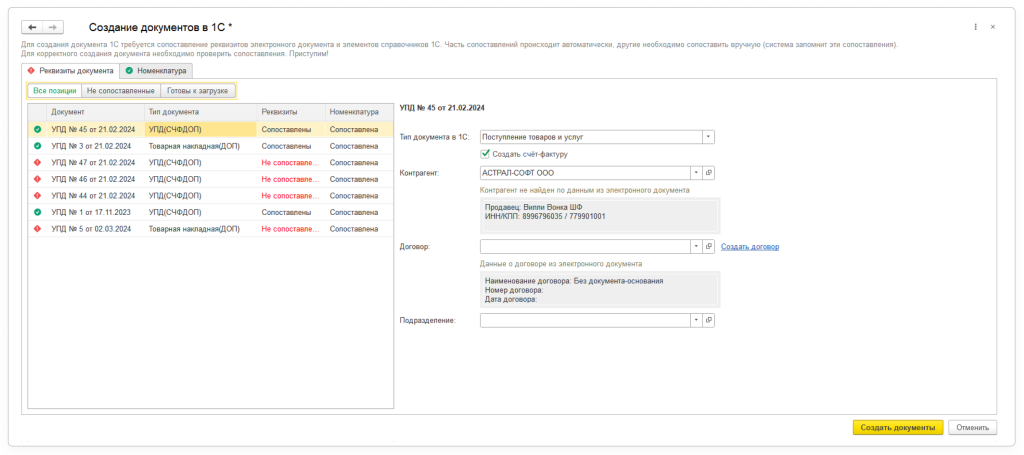Click red Не сопоставлены cell for УПД № 47
This screenshot has height=455, width=1024.
[291, 163]
